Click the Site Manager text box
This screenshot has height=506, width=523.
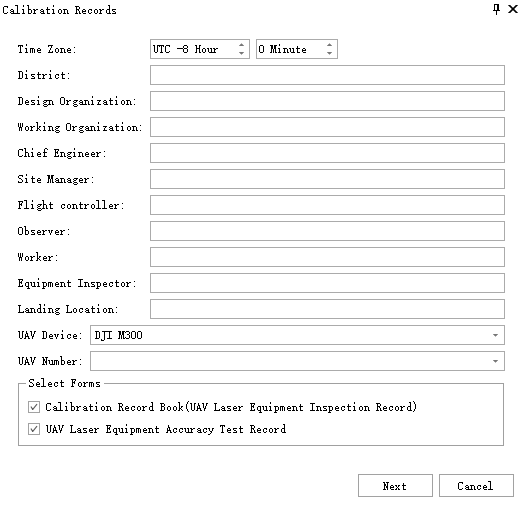pos(327,179)
